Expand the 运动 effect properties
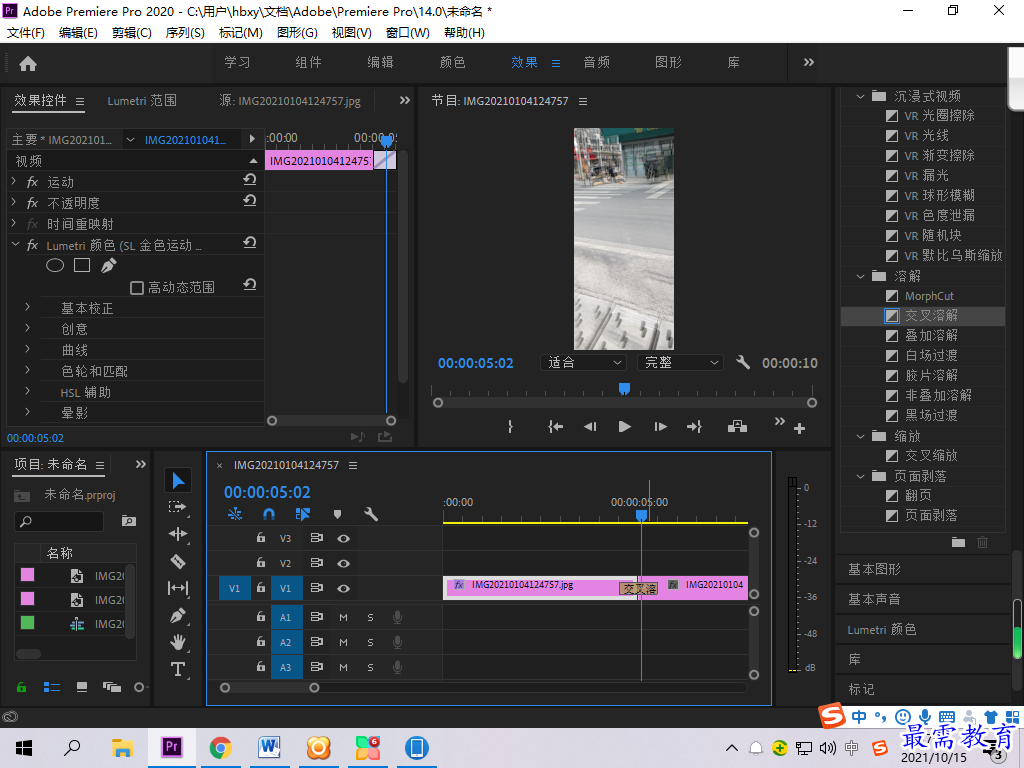This screenshot has height=768, width=1024. tap(14, 182)
